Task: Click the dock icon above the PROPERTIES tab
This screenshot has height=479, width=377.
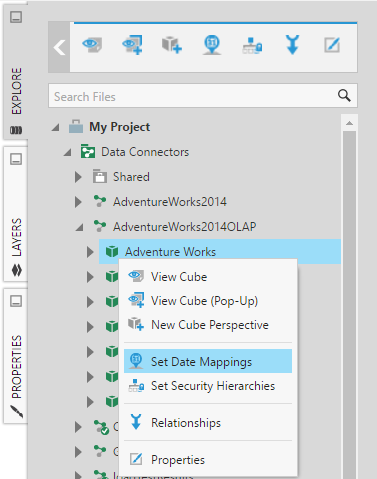Action: [x=16, y=301]
